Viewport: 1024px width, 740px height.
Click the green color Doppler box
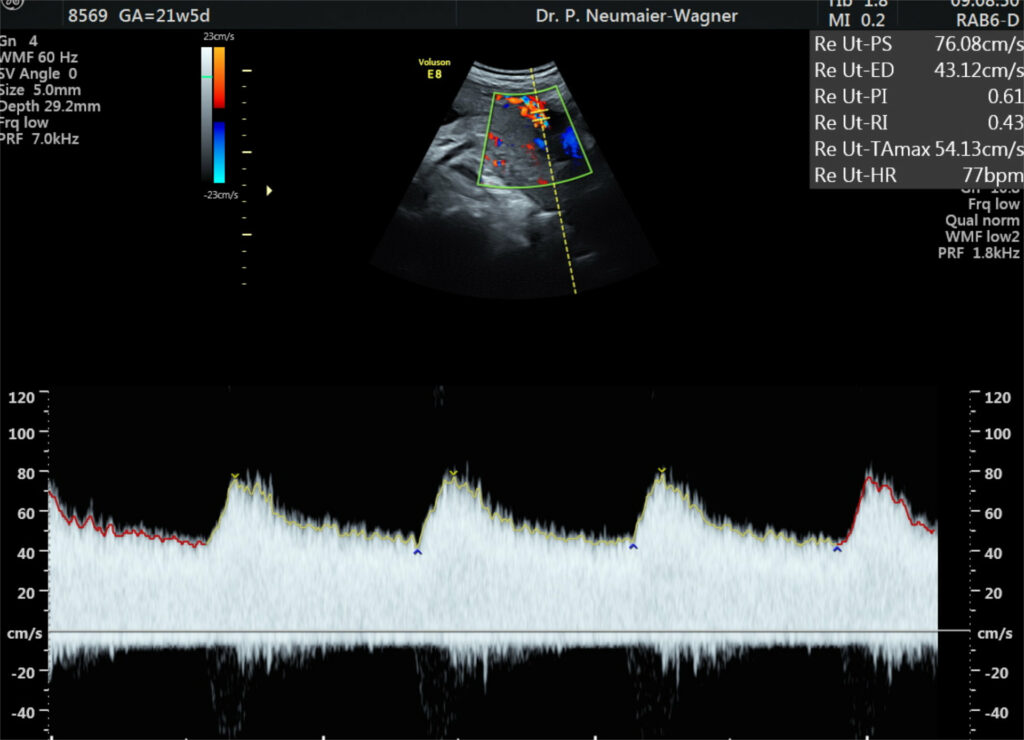tap(535, 137)
